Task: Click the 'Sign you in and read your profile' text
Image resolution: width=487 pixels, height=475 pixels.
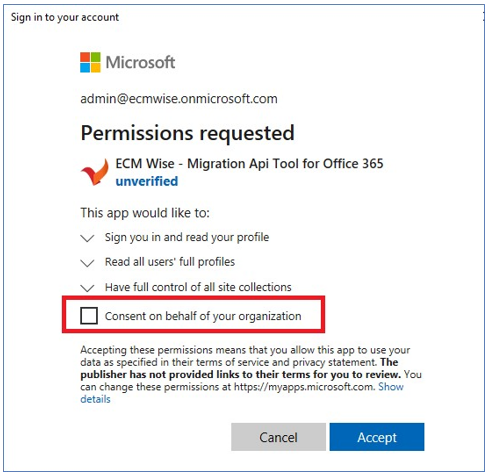Action: click(187, 237)
